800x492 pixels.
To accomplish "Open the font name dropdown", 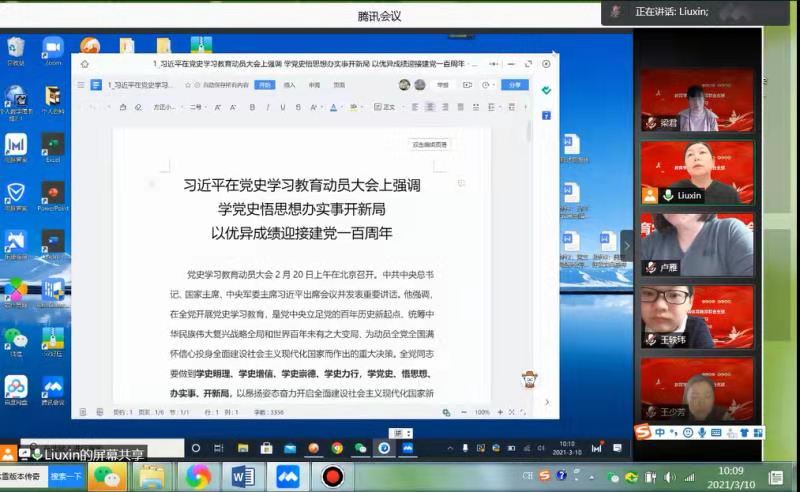I will tap(164, 107).
